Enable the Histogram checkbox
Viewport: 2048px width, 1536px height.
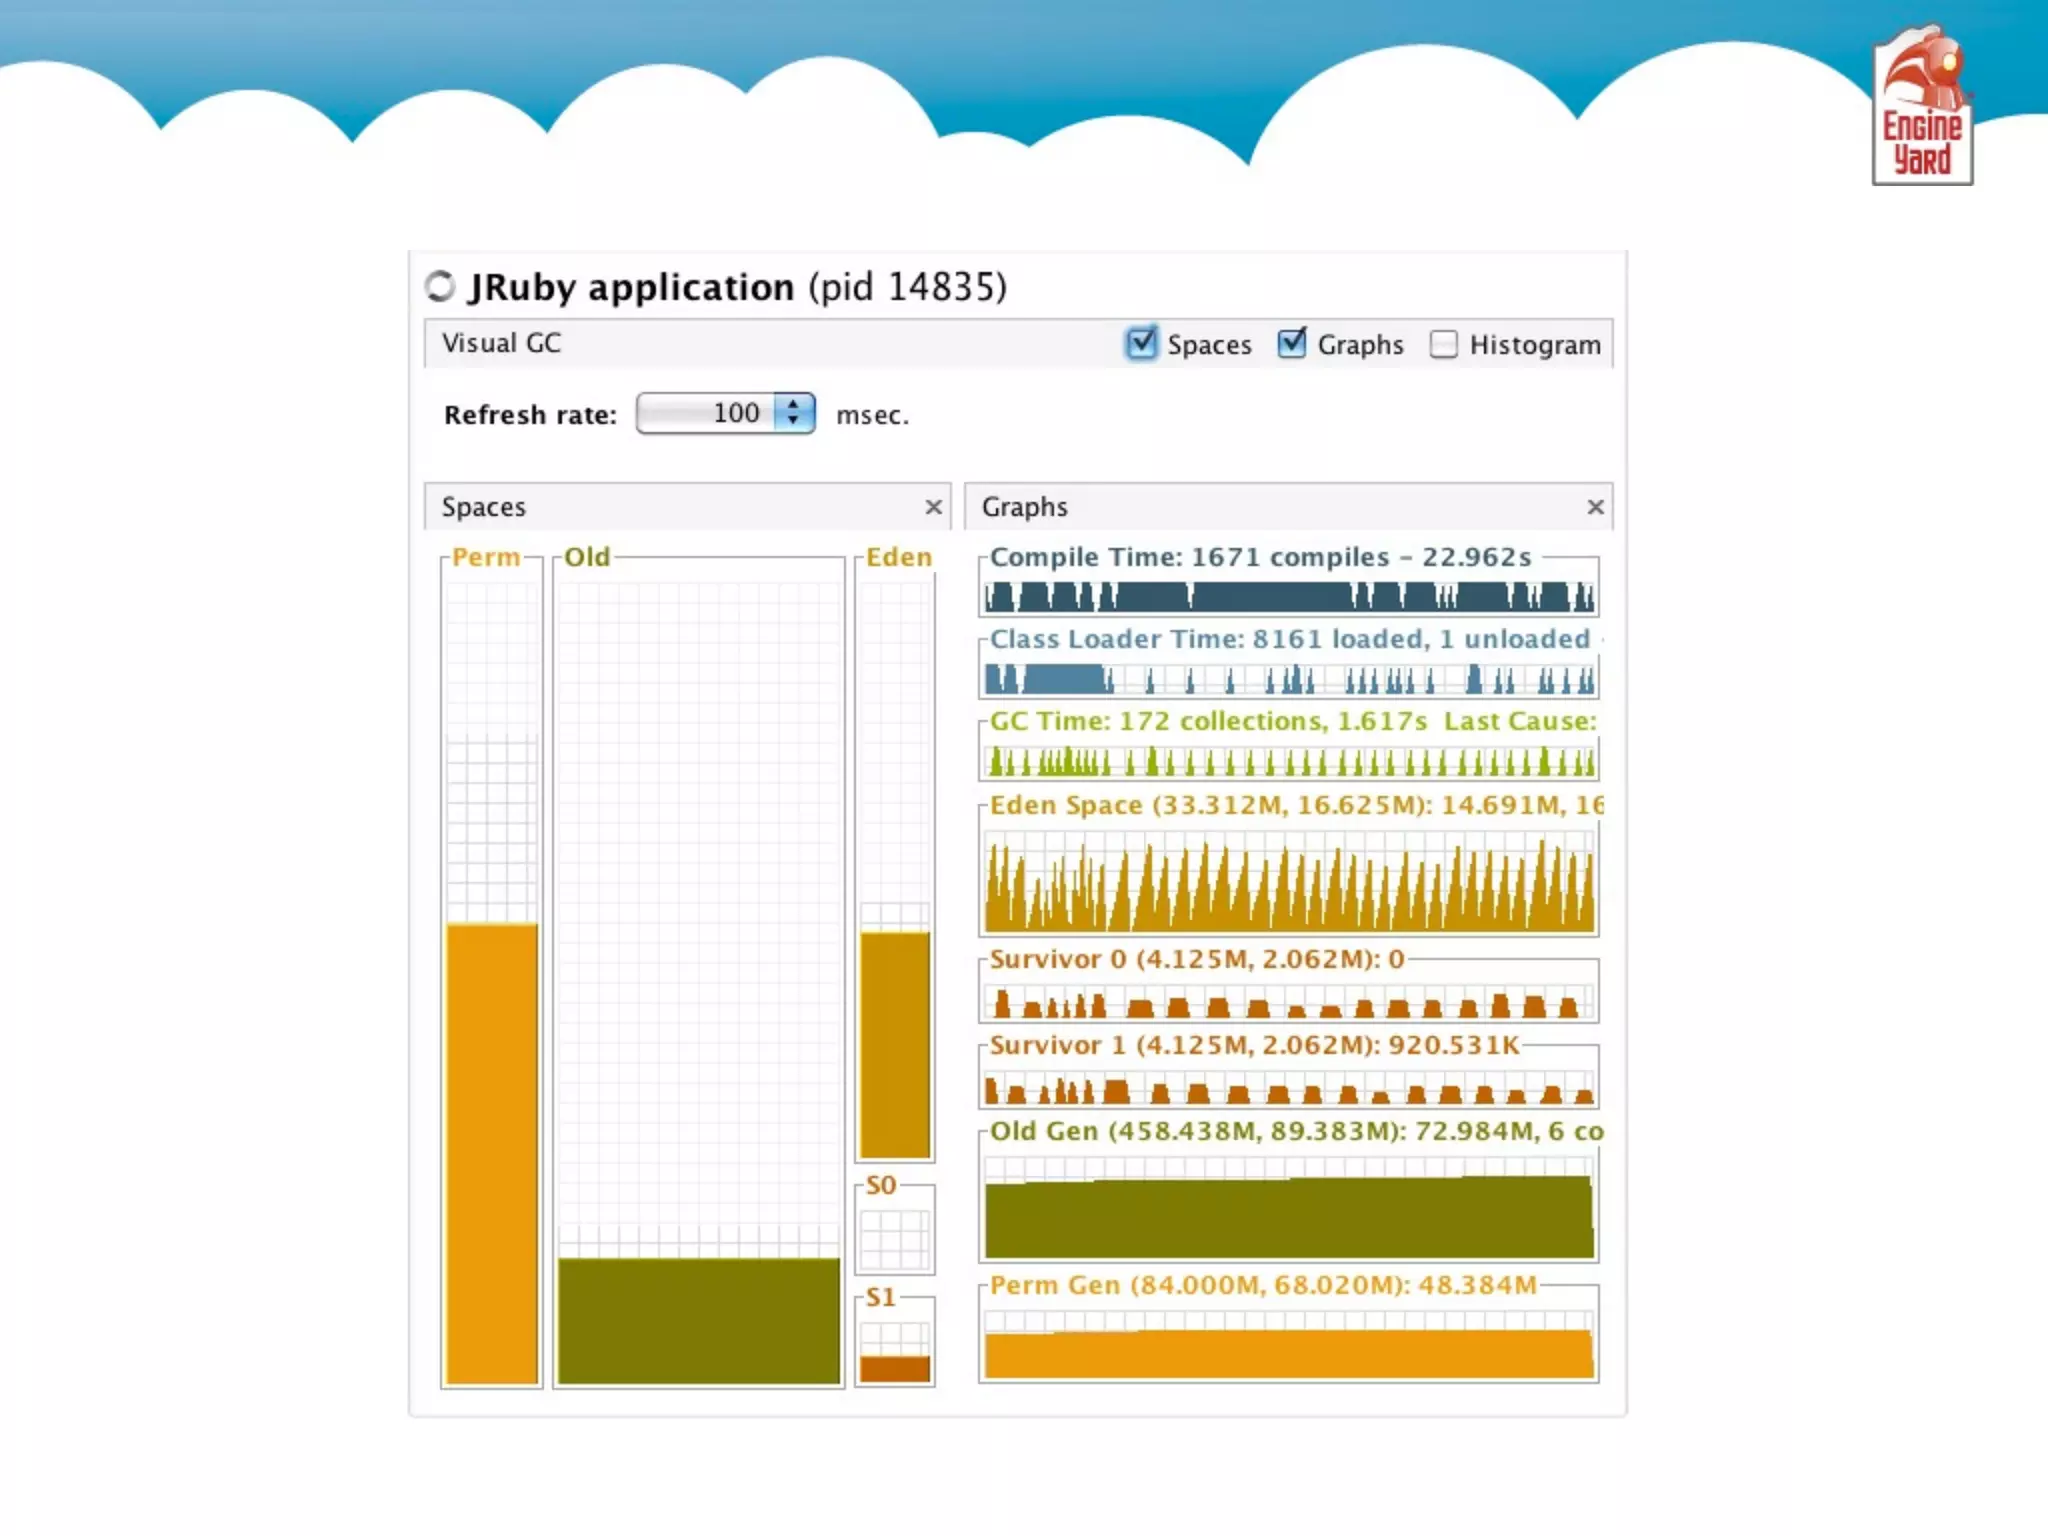tap(1443, 344)
